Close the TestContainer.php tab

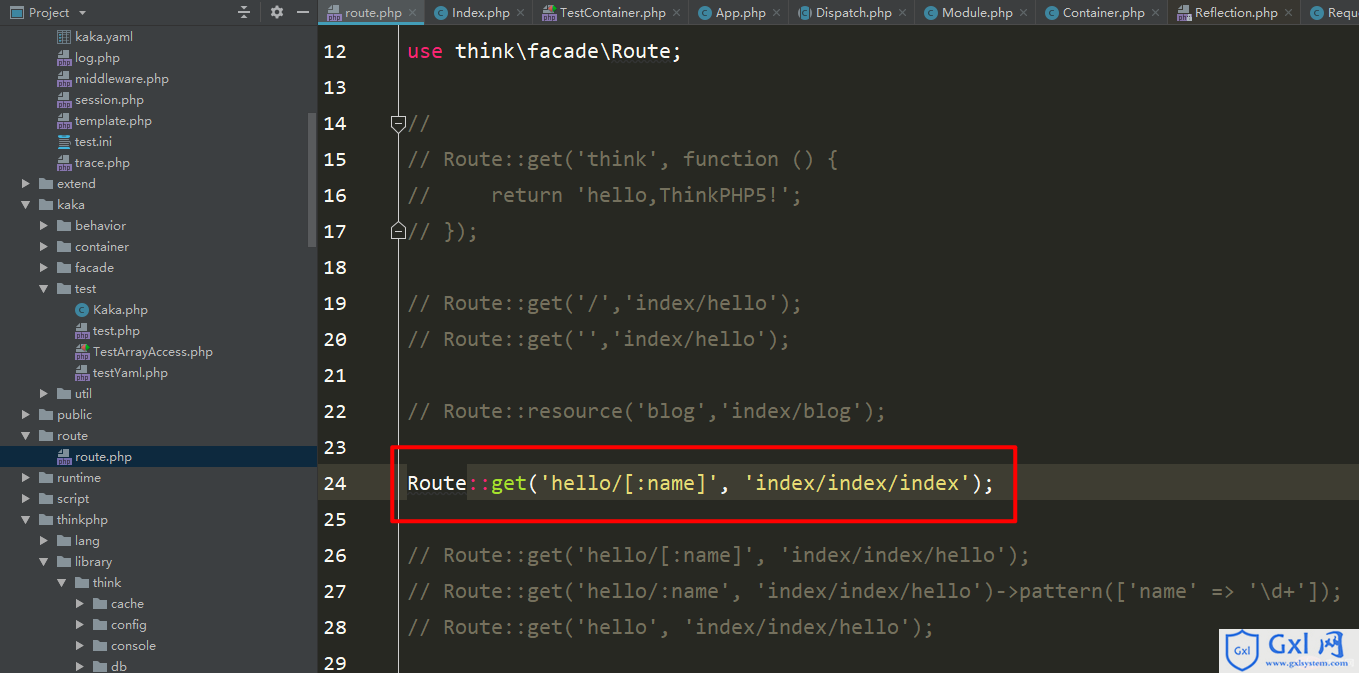point(677,13)
